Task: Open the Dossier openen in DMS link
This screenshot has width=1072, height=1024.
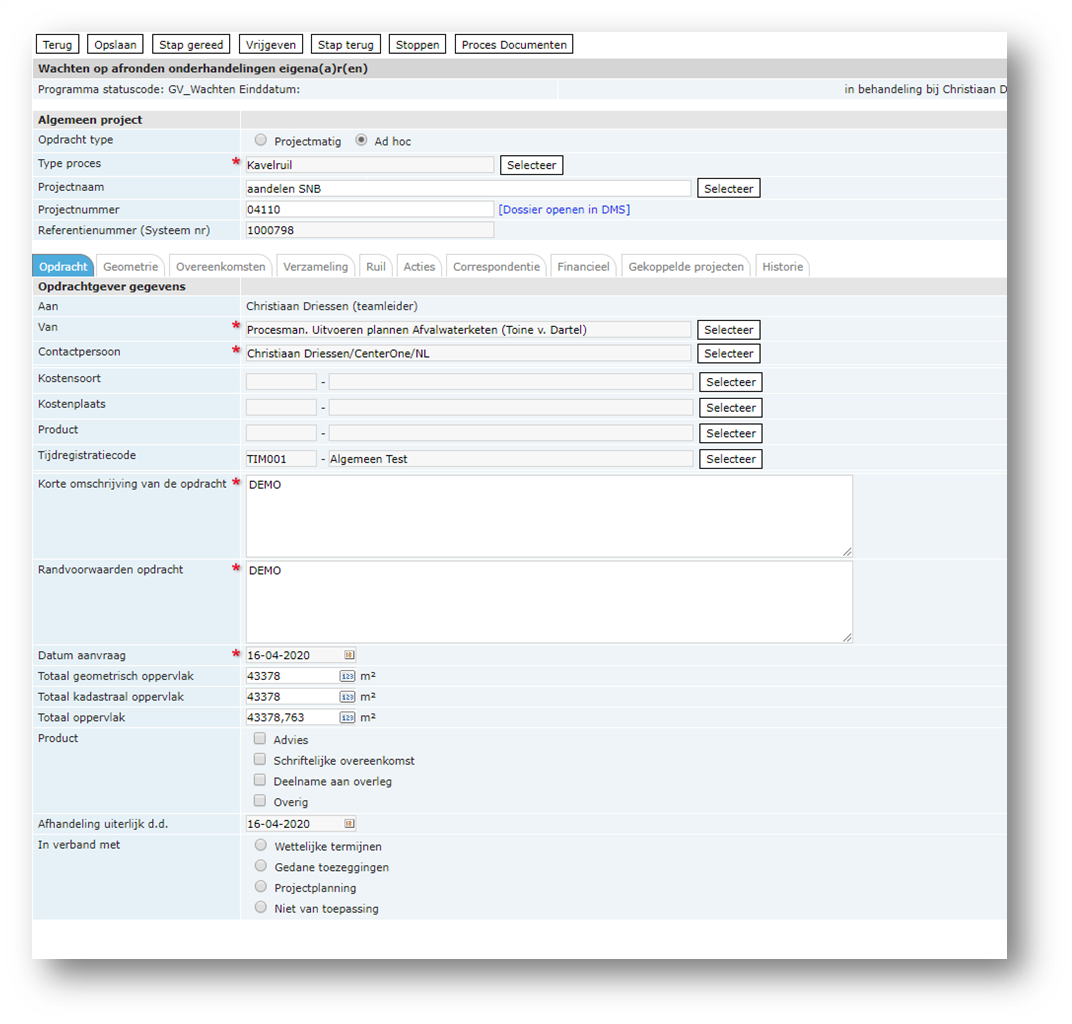Action: coord(564,209)
